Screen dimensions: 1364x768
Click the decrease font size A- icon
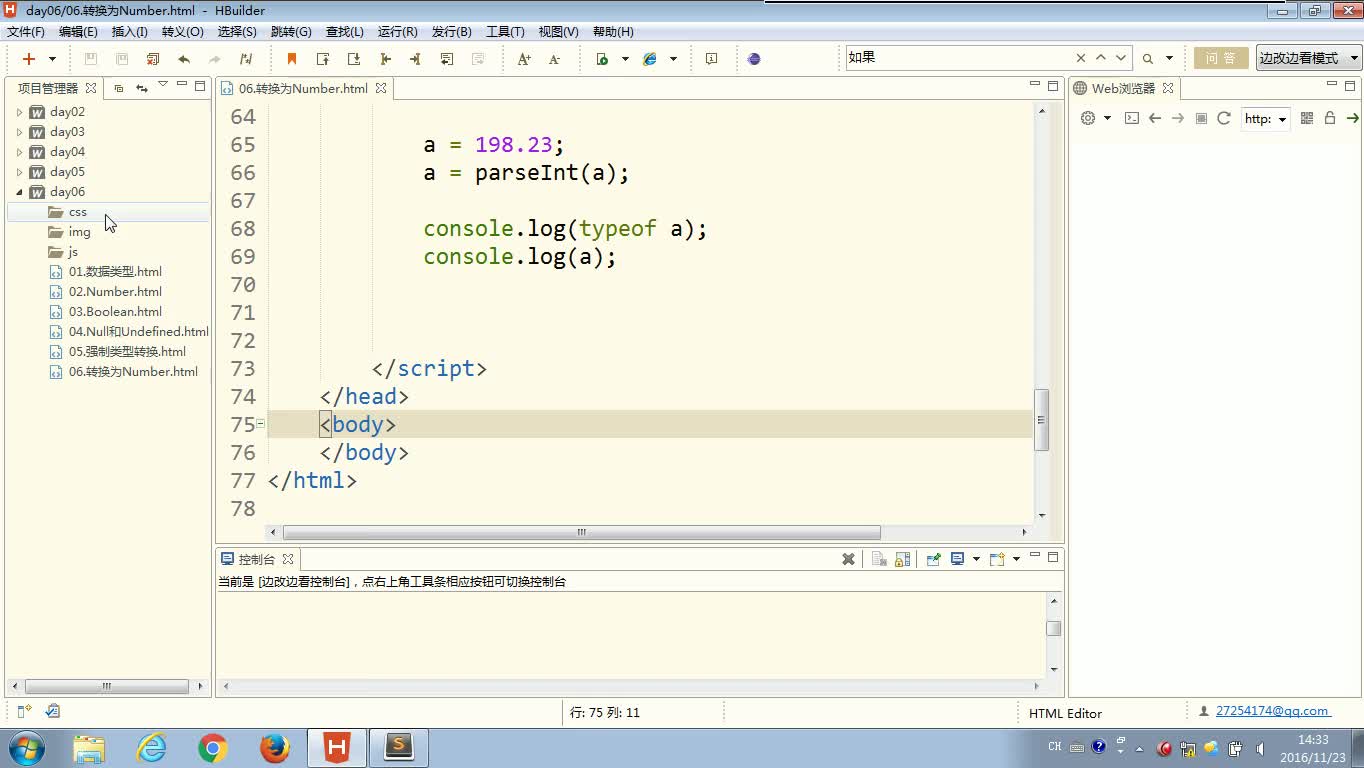pyautogui.click(x=554, y=59)
